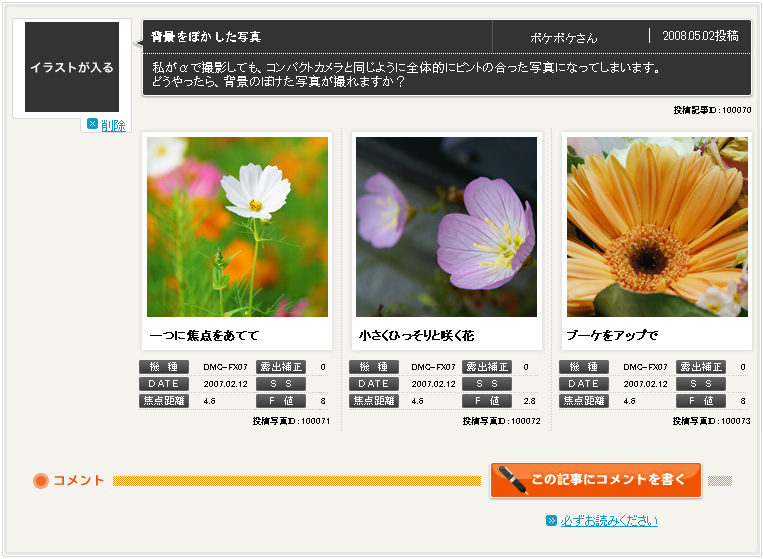Click the author name ポケポケさん
Screen dimensions: 763x559
pyautogui.click(x=563, y=38)
